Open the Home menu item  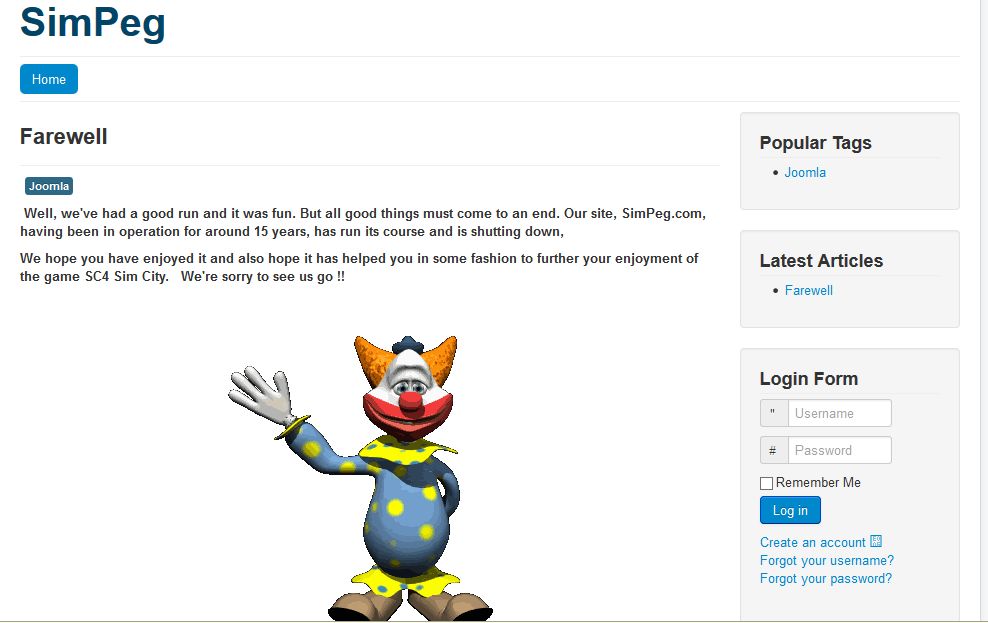point(49,79)
